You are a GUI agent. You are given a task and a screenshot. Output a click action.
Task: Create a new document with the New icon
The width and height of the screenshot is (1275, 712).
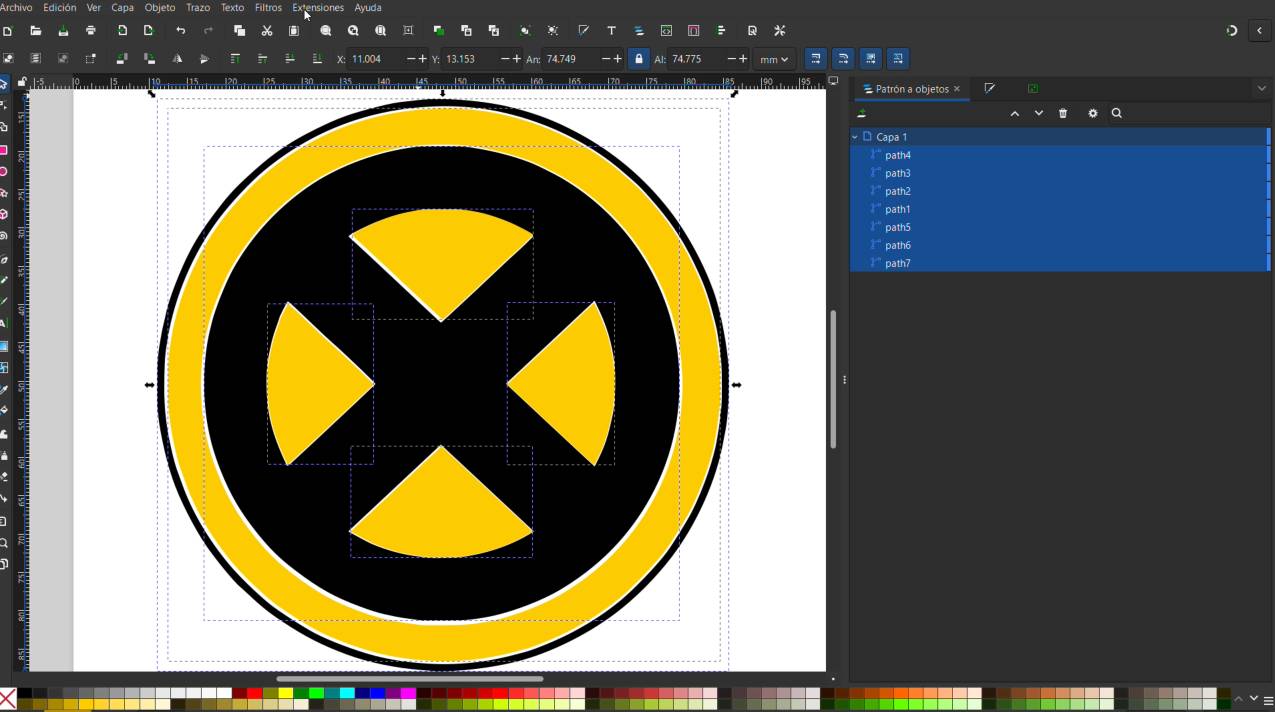point(7,31)
